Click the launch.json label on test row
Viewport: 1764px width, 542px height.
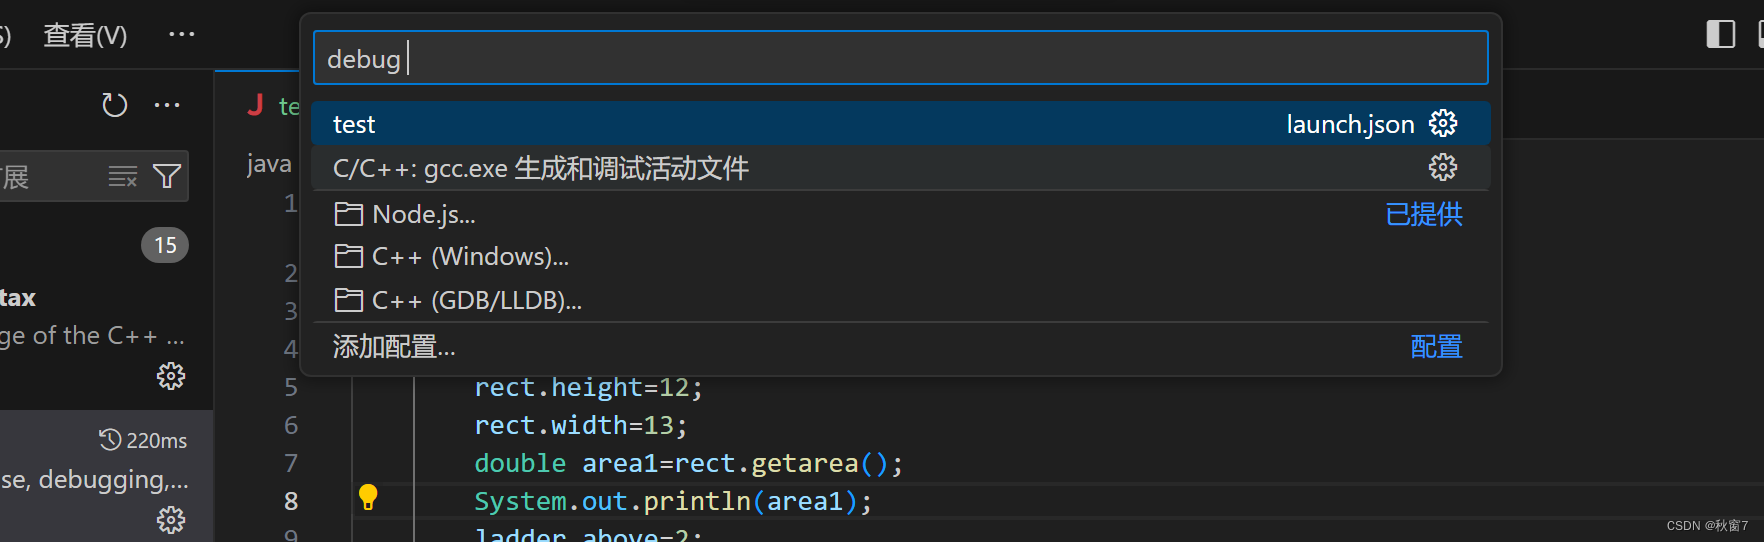coord(1350,124)
